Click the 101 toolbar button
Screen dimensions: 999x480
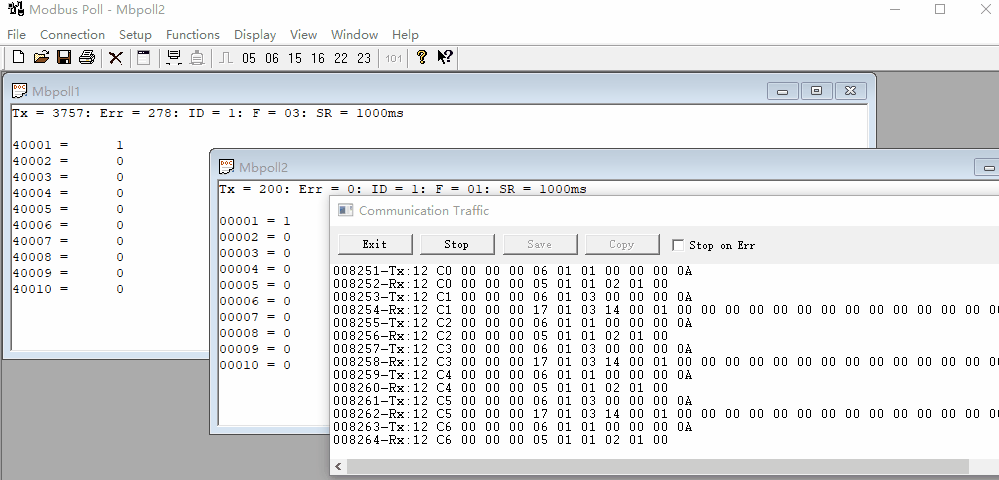coord(394,58)
